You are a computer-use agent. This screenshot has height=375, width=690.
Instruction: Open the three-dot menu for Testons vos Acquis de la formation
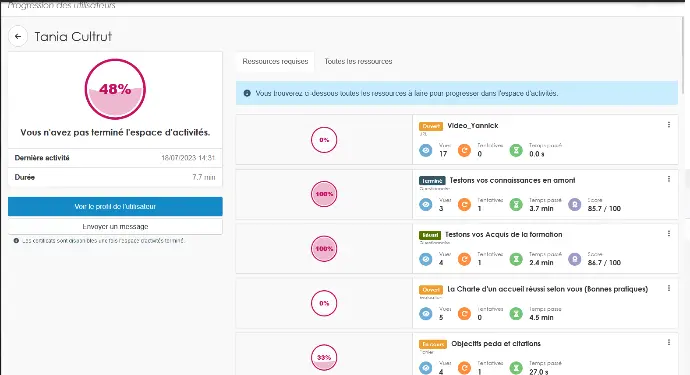pyautogui.click(x=668, y=234)
